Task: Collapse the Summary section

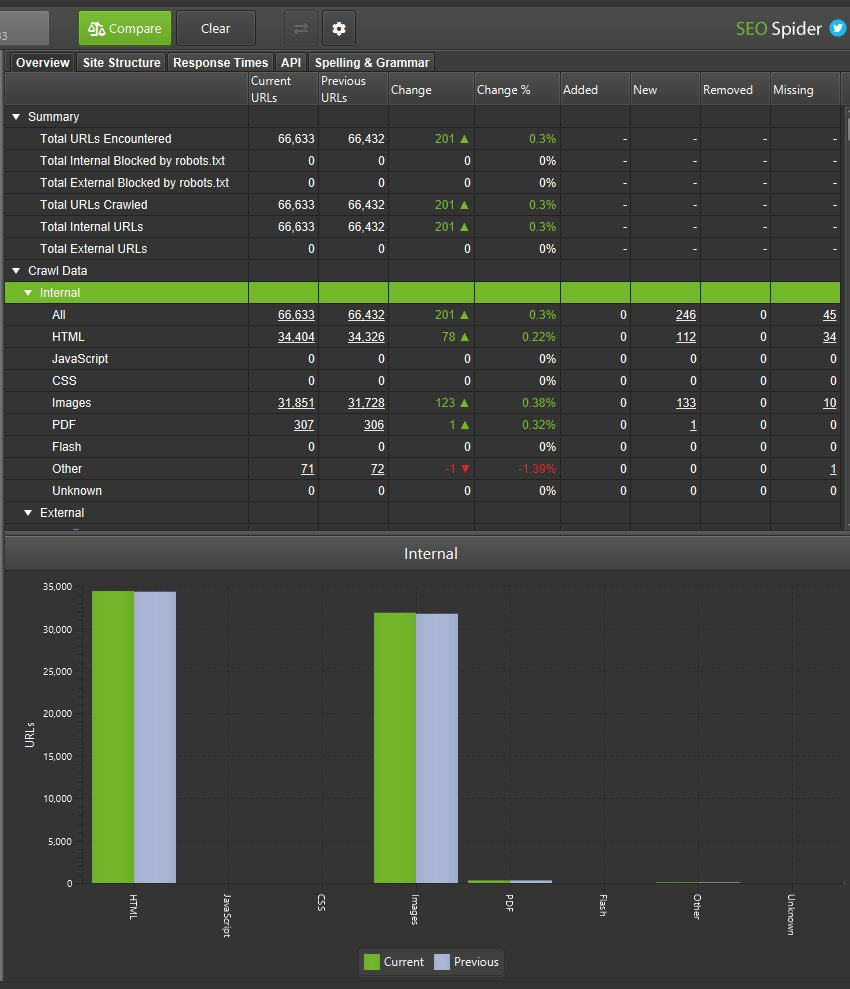Action: coord(16,117)
